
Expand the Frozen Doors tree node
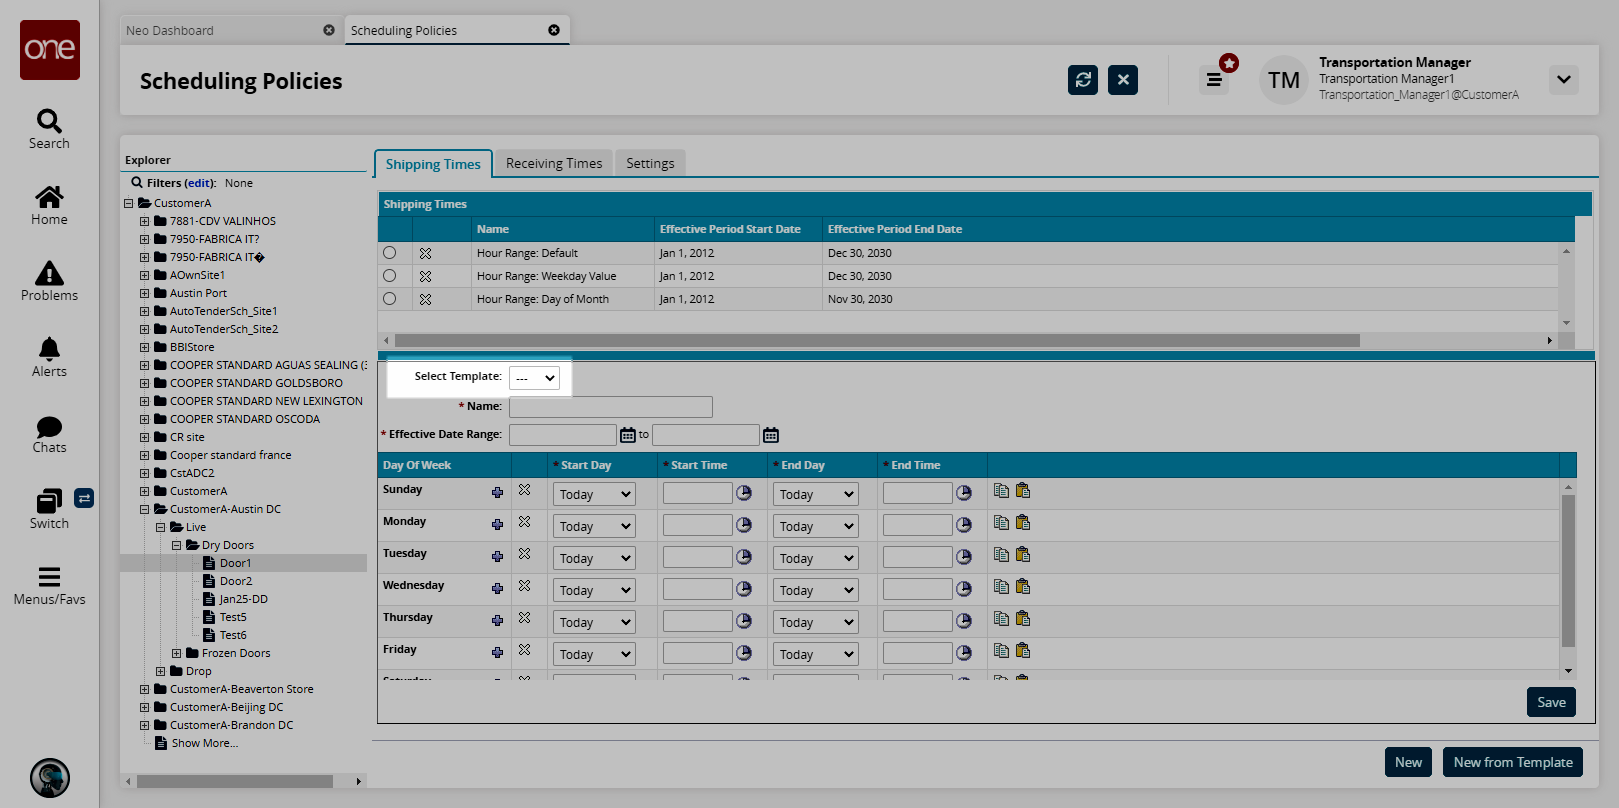(177, 654)
